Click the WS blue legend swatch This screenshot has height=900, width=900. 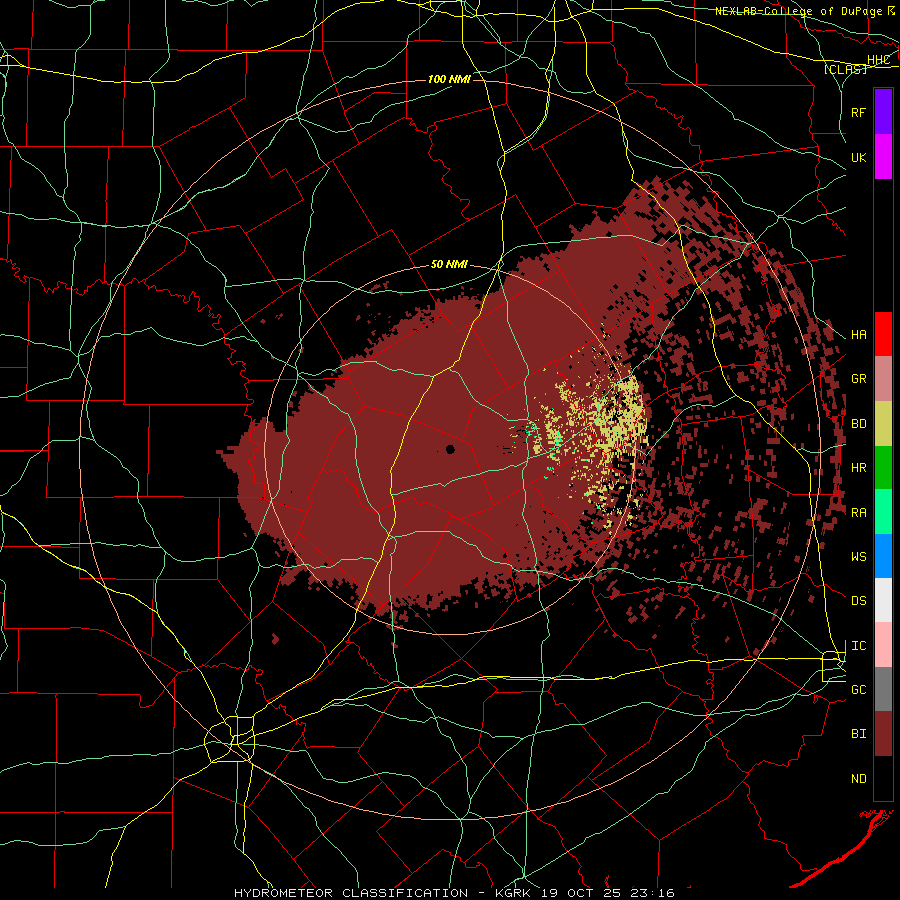coord(883,556)
